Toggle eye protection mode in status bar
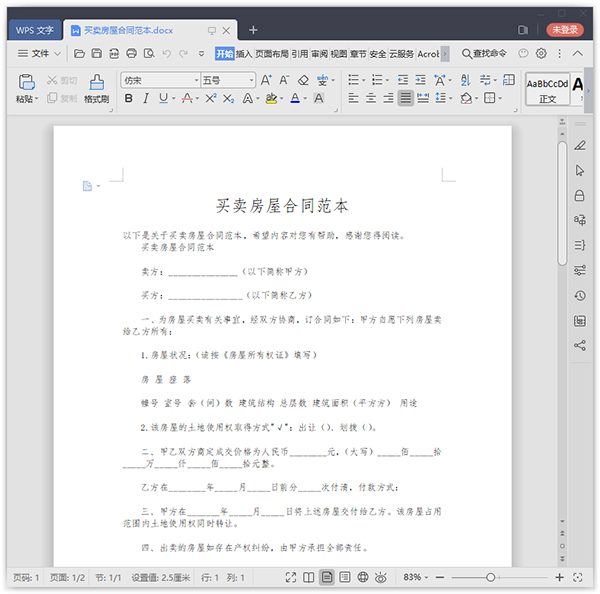 pyautogui.click(x=380, y=577)
